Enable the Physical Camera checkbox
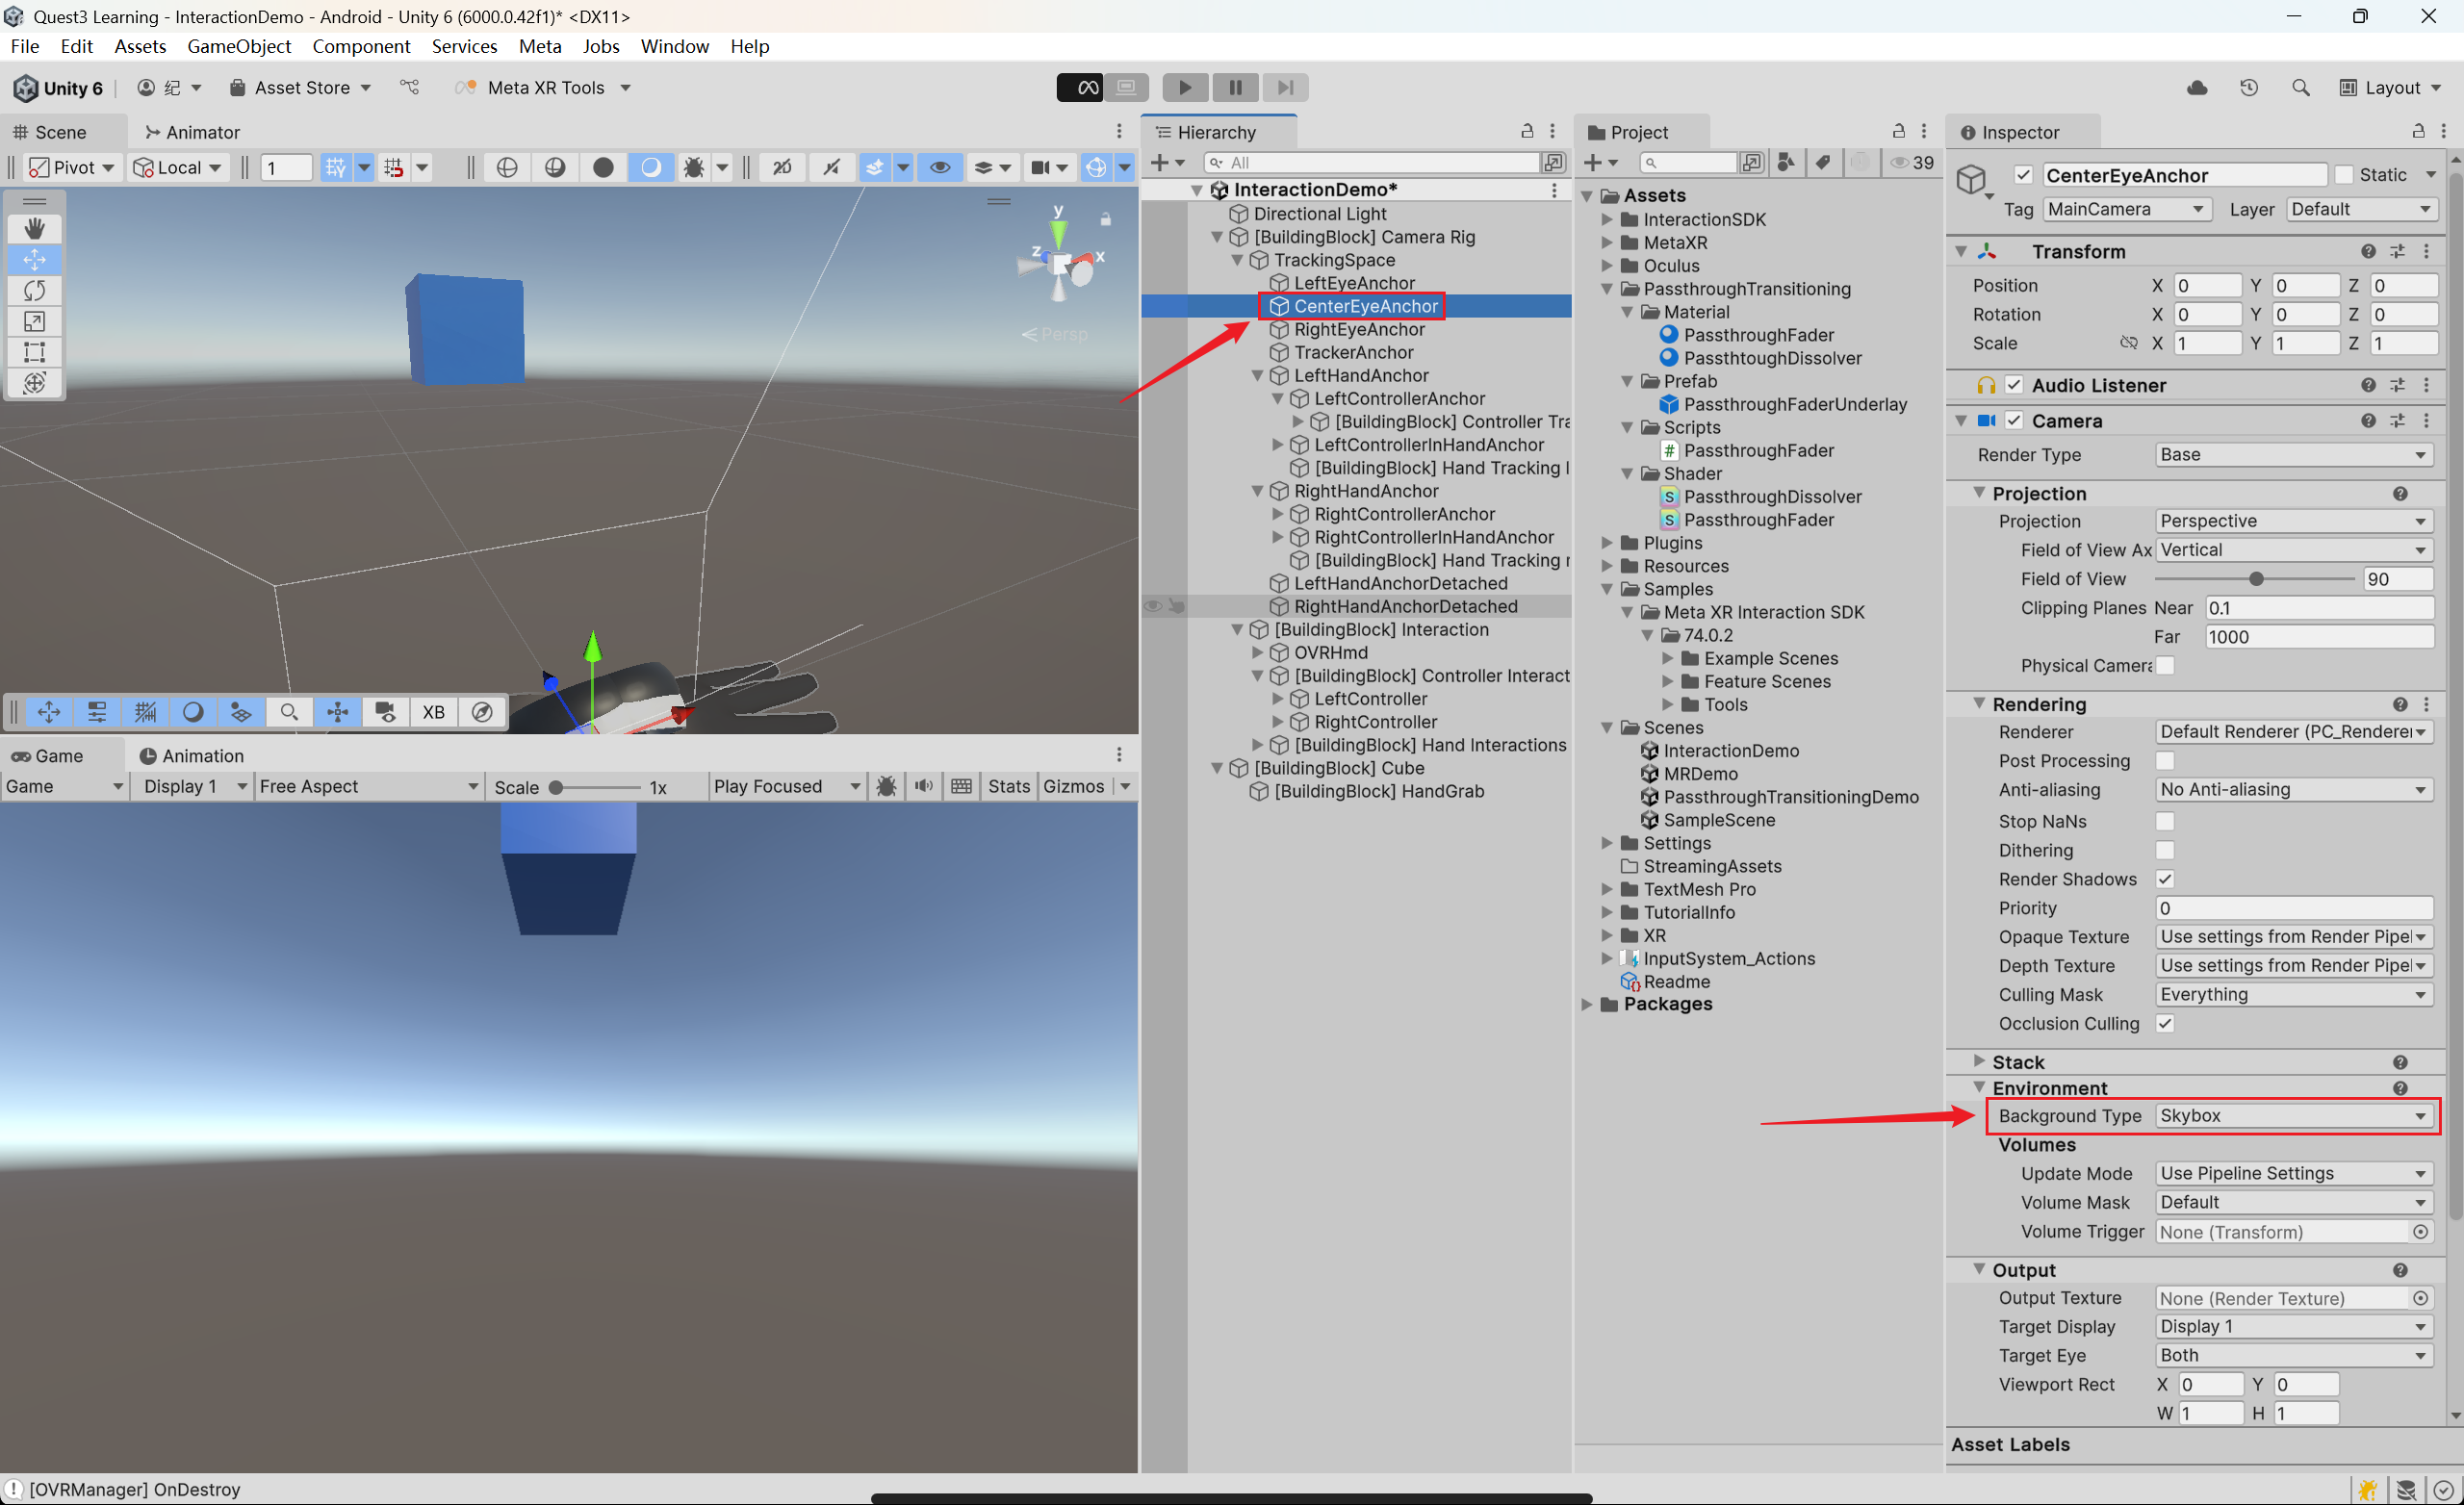Viewport: 2464px width, 1505px height. (2165, 666)
